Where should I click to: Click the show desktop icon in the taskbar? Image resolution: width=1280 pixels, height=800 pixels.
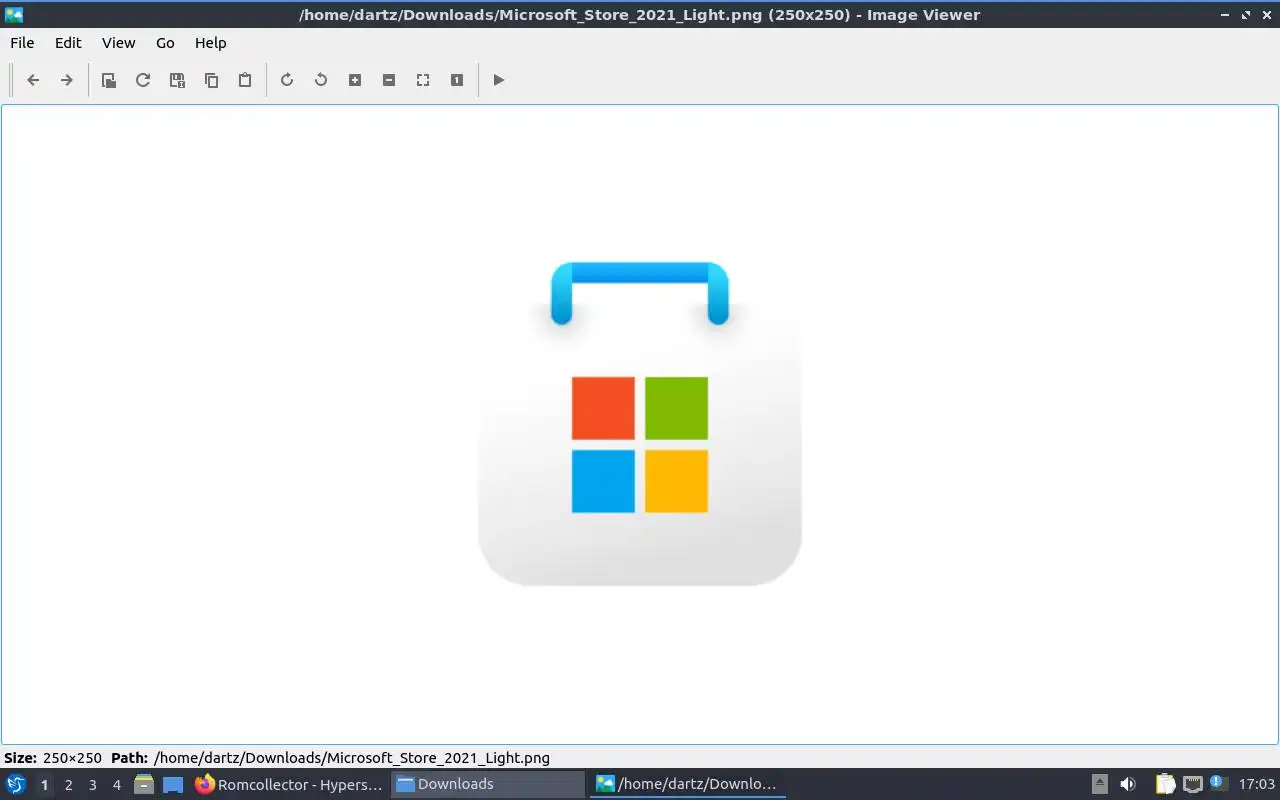173,784
